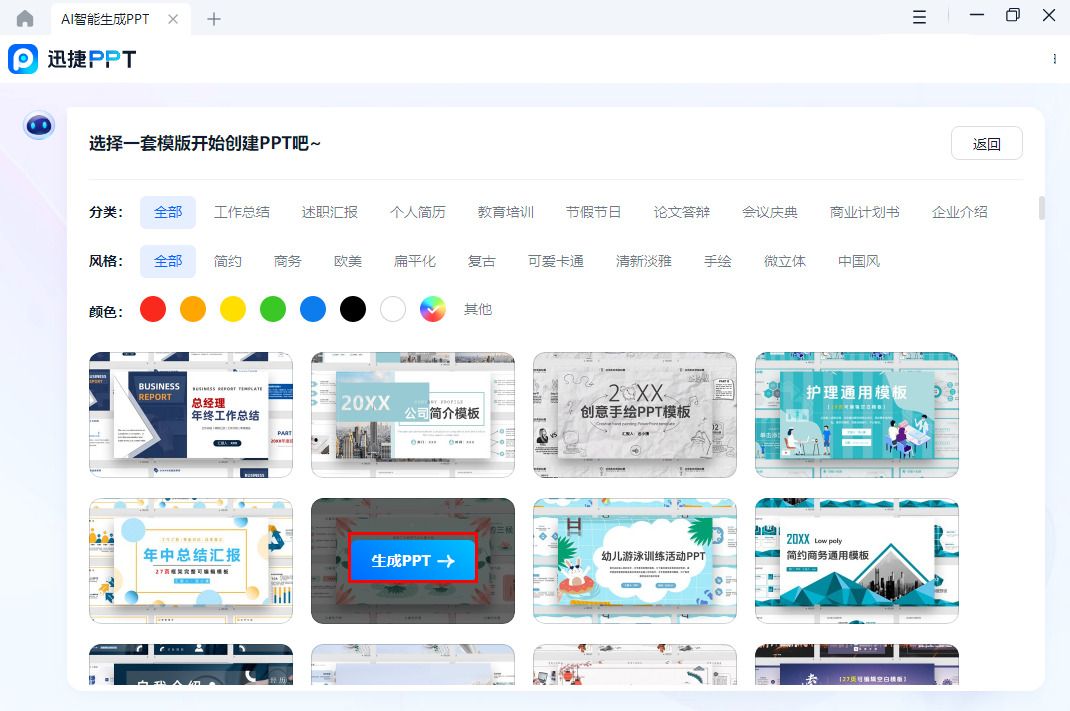The height and width of the screenshot is (711, 1070).
Task: Select 公司简介模板 template
Action: pyautogui.click(x=413, y=415)
